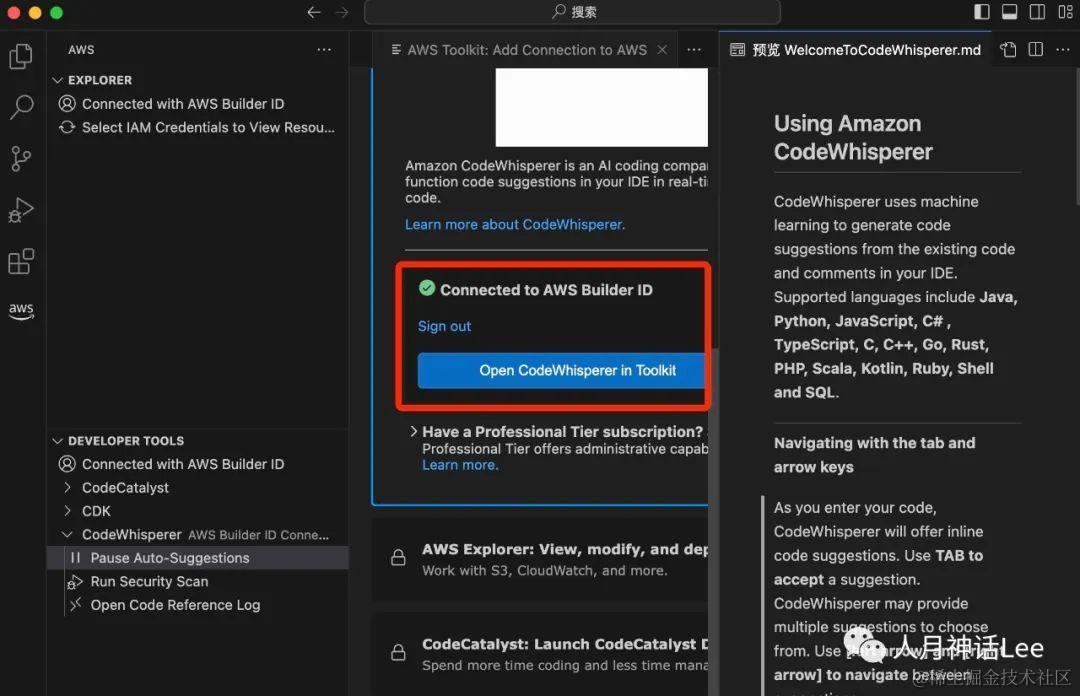This screenshot has width=1080, height=696.
Task: Open the Run and Debug view
Action: pyautogui.click(x=21, y=209)
